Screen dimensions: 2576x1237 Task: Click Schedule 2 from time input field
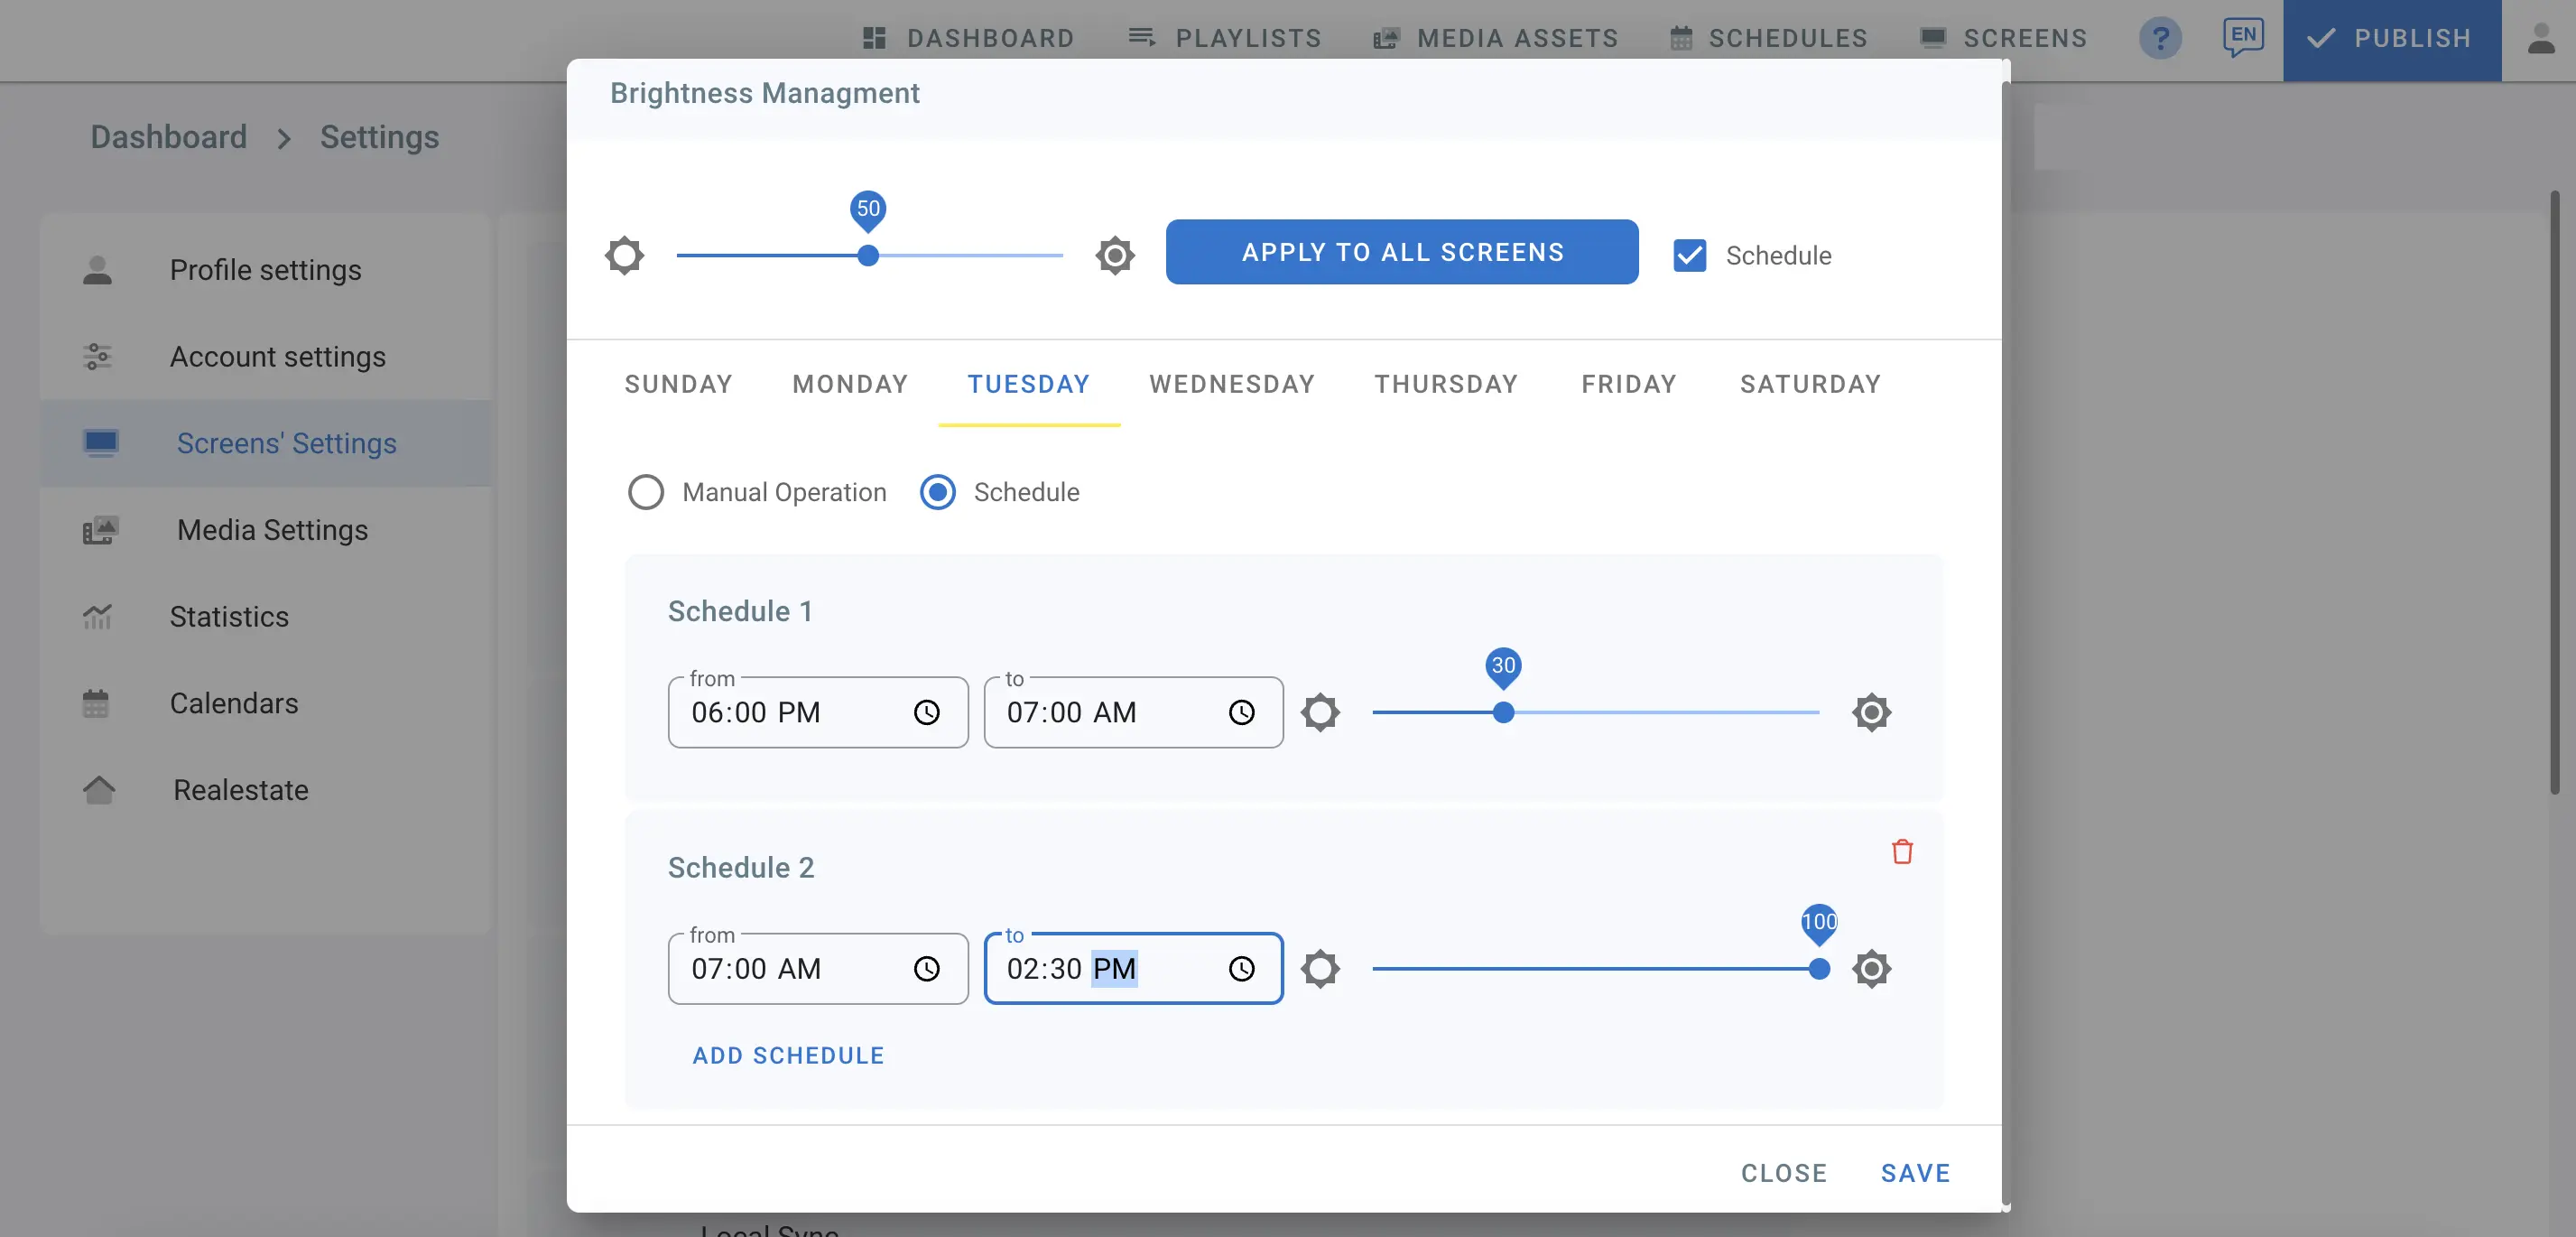790,968
